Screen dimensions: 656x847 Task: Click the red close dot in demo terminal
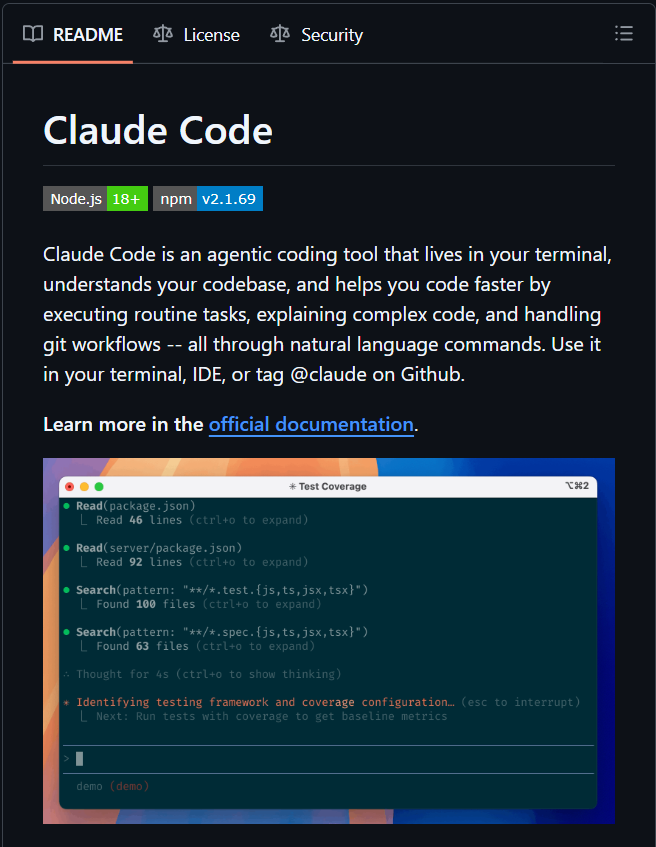tap(69, 487)
